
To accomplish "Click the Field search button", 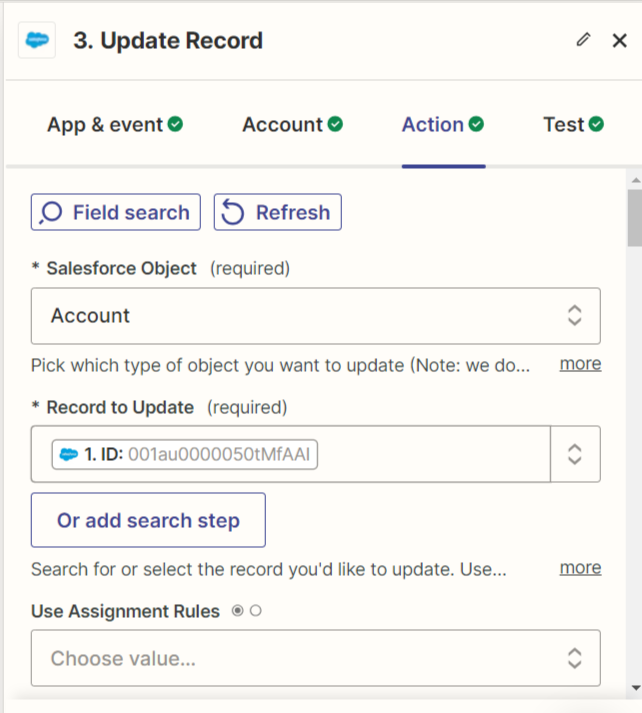I will 115,212.
